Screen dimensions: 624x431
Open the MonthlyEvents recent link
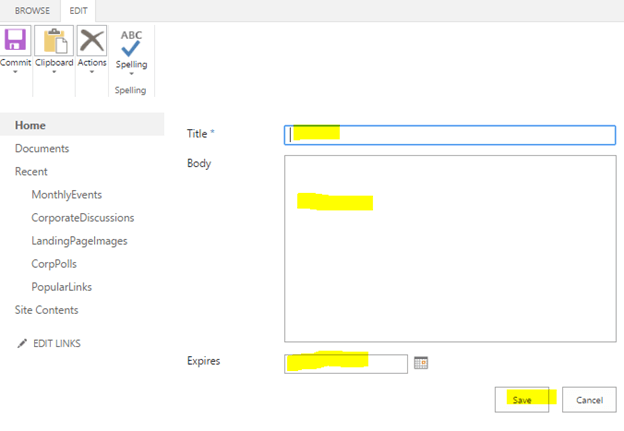[66, 194]
